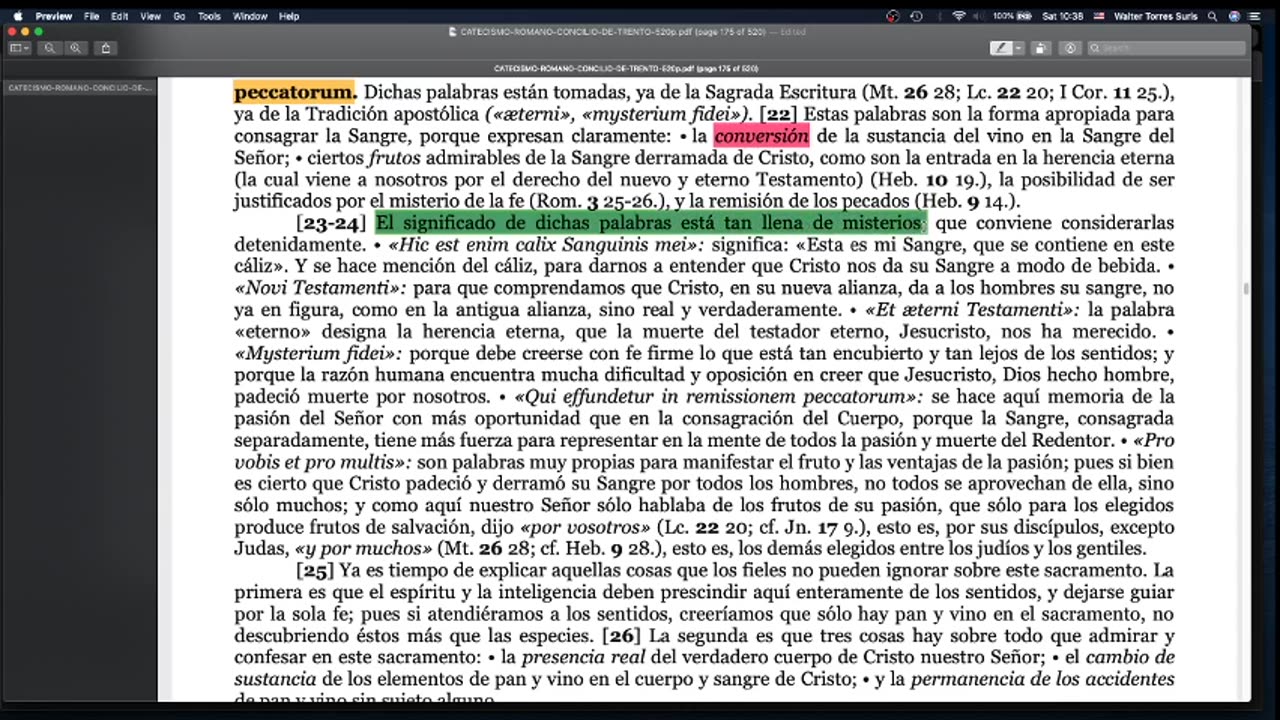
Task: Click the Siri menu bar icon
Action: (x=1234, y=16)
